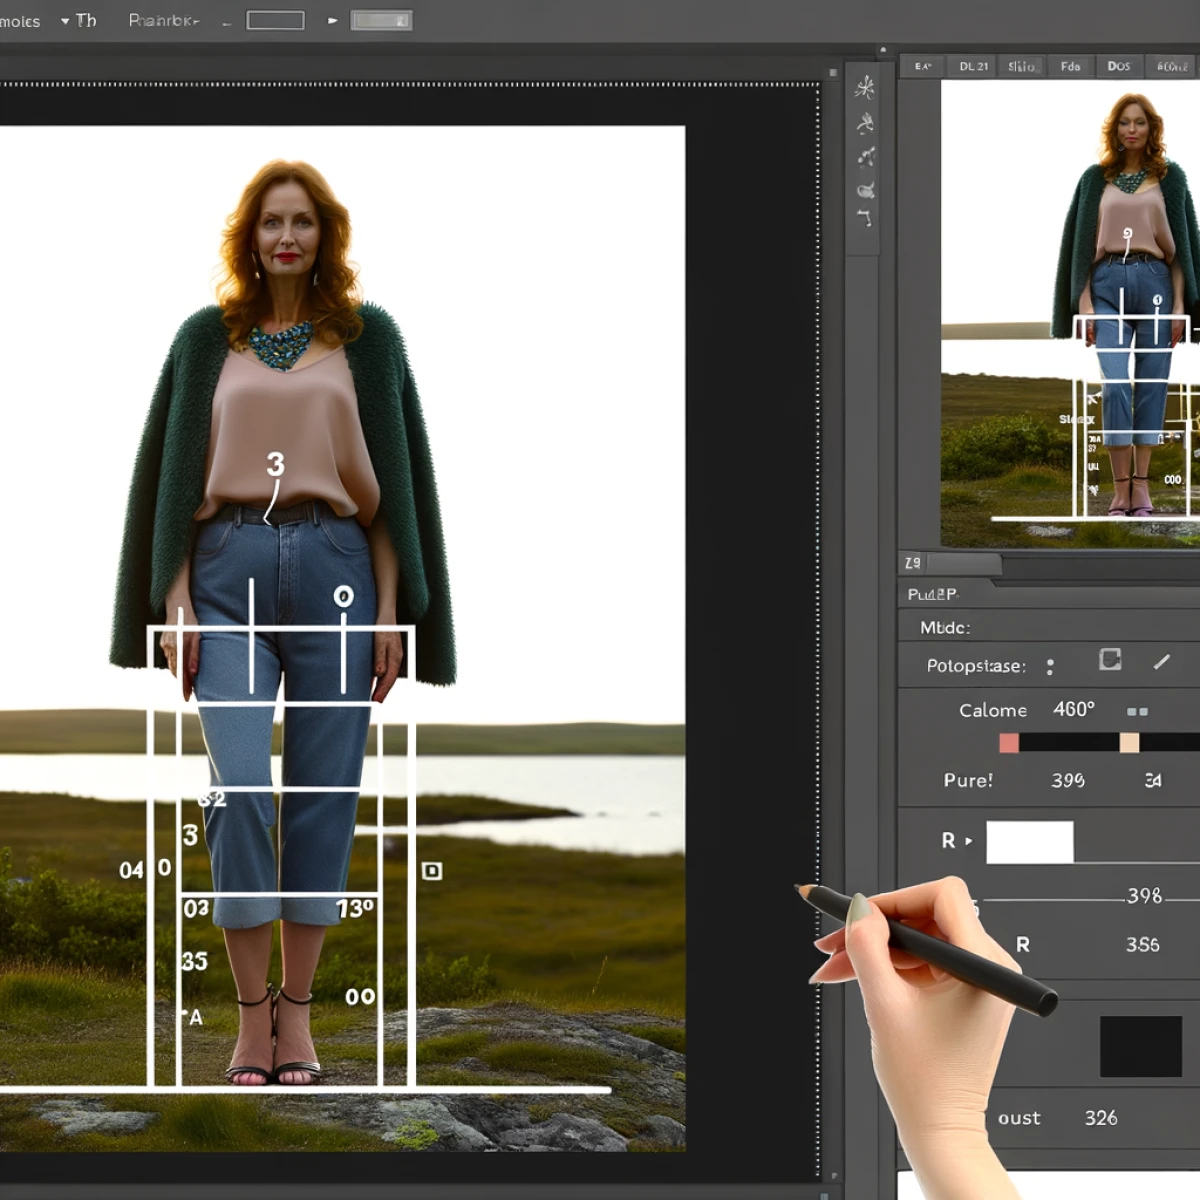Open the Th dropdown in the top bar
This screenshot has width=1200, height=1200.
pos(79,20)
